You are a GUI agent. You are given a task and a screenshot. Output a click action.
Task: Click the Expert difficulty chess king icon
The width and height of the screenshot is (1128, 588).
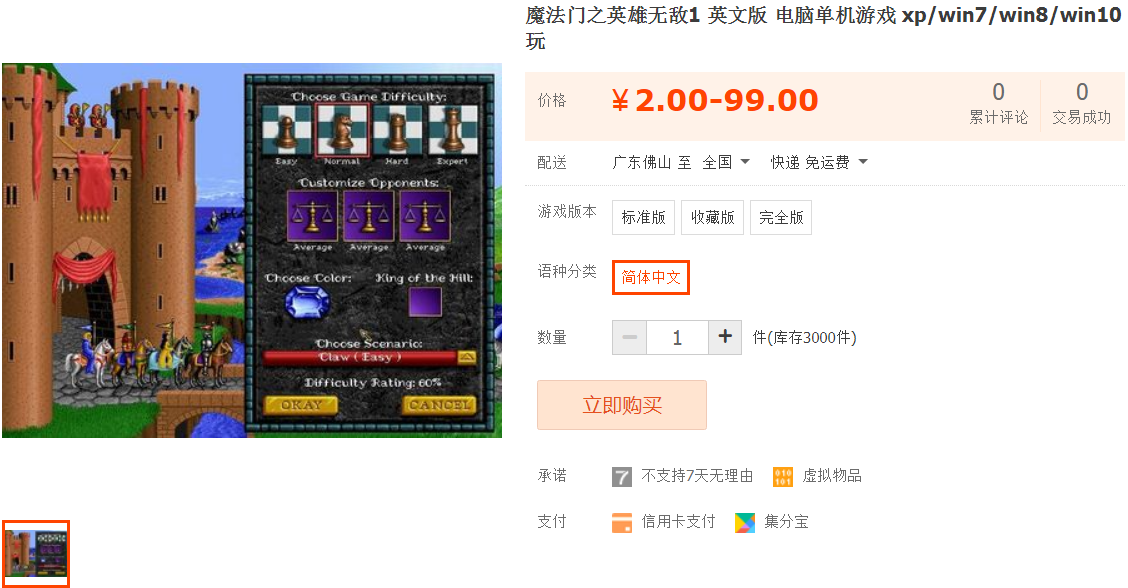pyautogui.click(x=453, y=130)
